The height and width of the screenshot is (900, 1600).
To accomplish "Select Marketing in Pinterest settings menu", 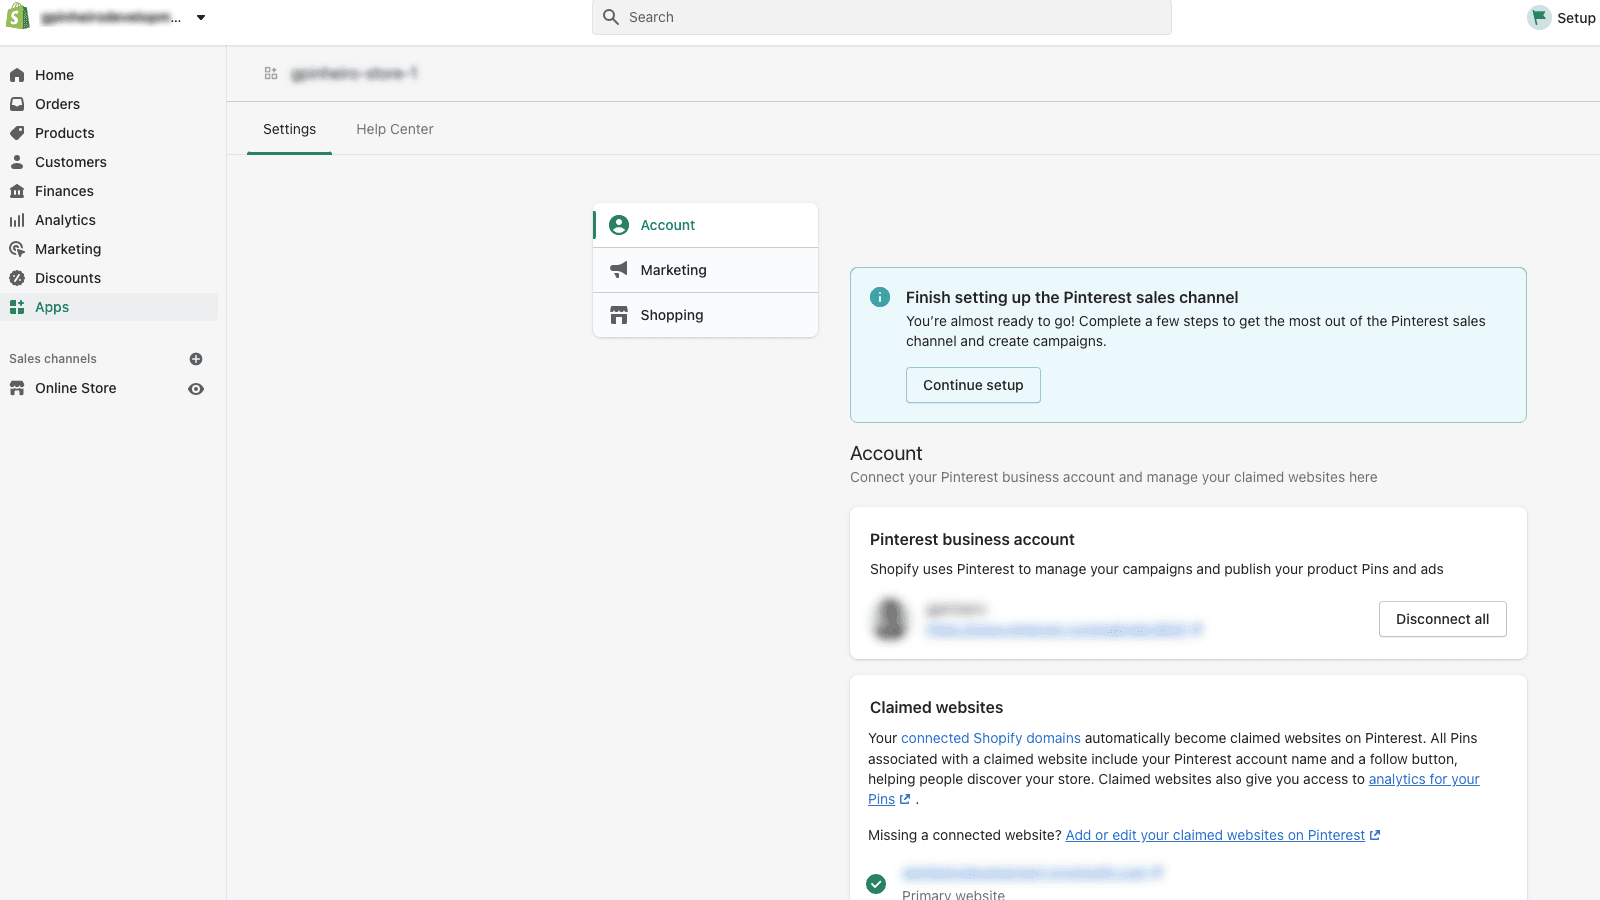I will click(x=673, y=270).
